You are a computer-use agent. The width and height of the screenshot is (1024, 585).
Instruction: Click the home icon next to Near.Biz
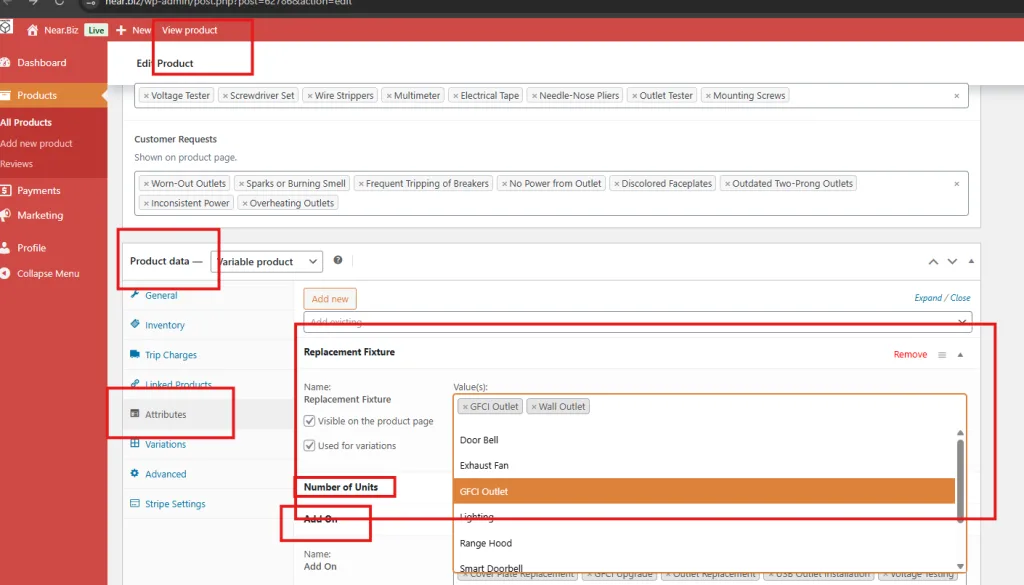[33, 30]
